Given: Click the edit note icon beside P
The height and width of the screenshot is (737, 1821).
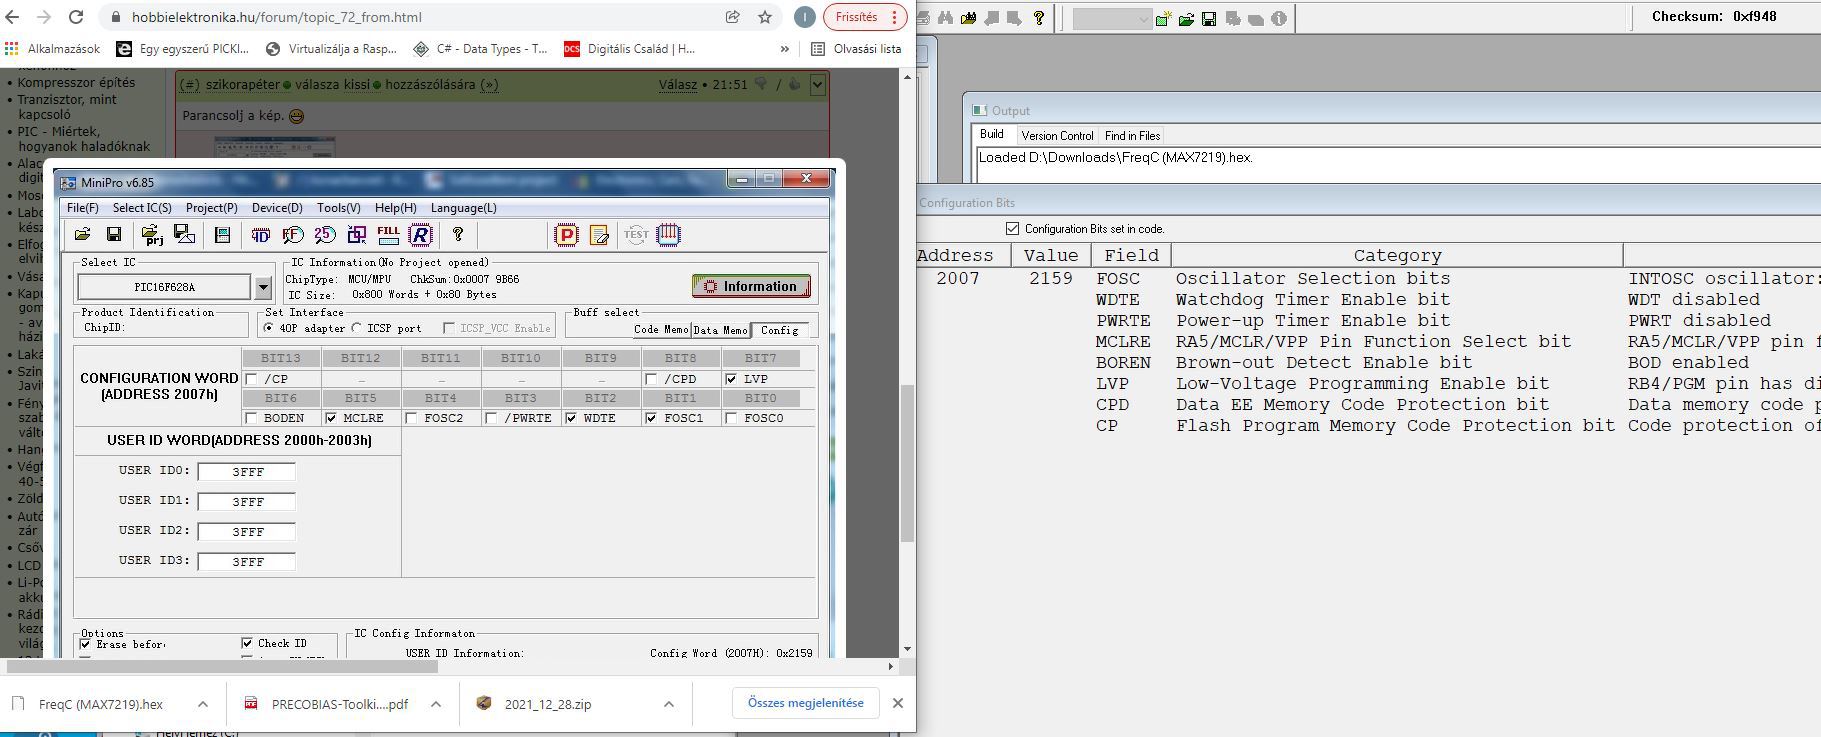Looking at the screenshot, I should point(599,235).
